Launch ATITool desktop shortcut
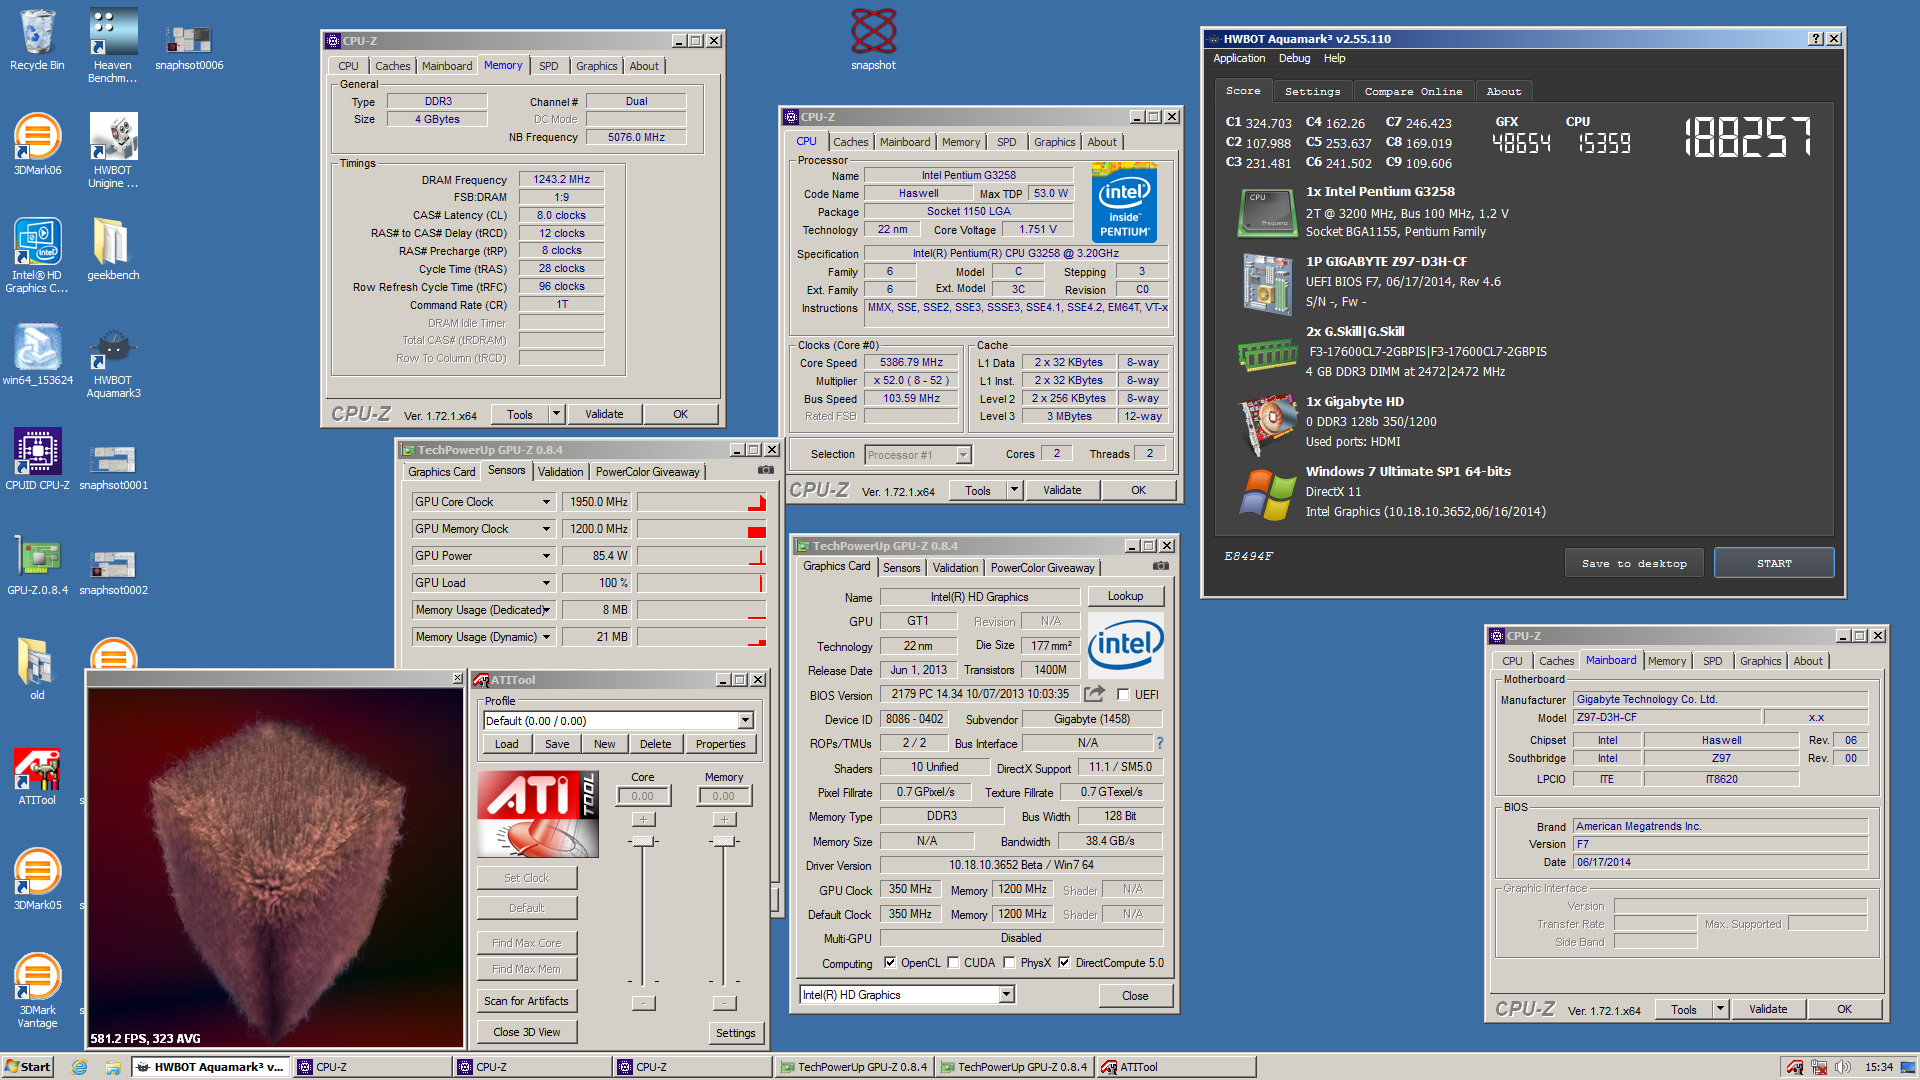 [x=37, y=775]
